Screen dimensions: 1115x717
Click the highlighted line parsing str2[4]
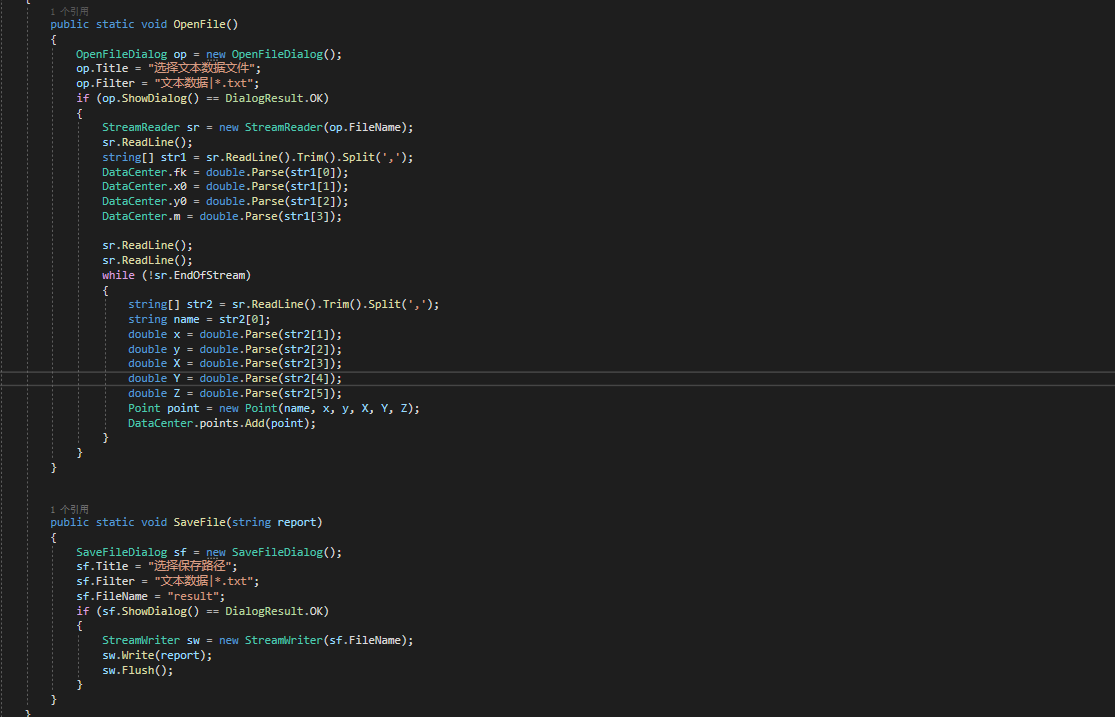235,378
